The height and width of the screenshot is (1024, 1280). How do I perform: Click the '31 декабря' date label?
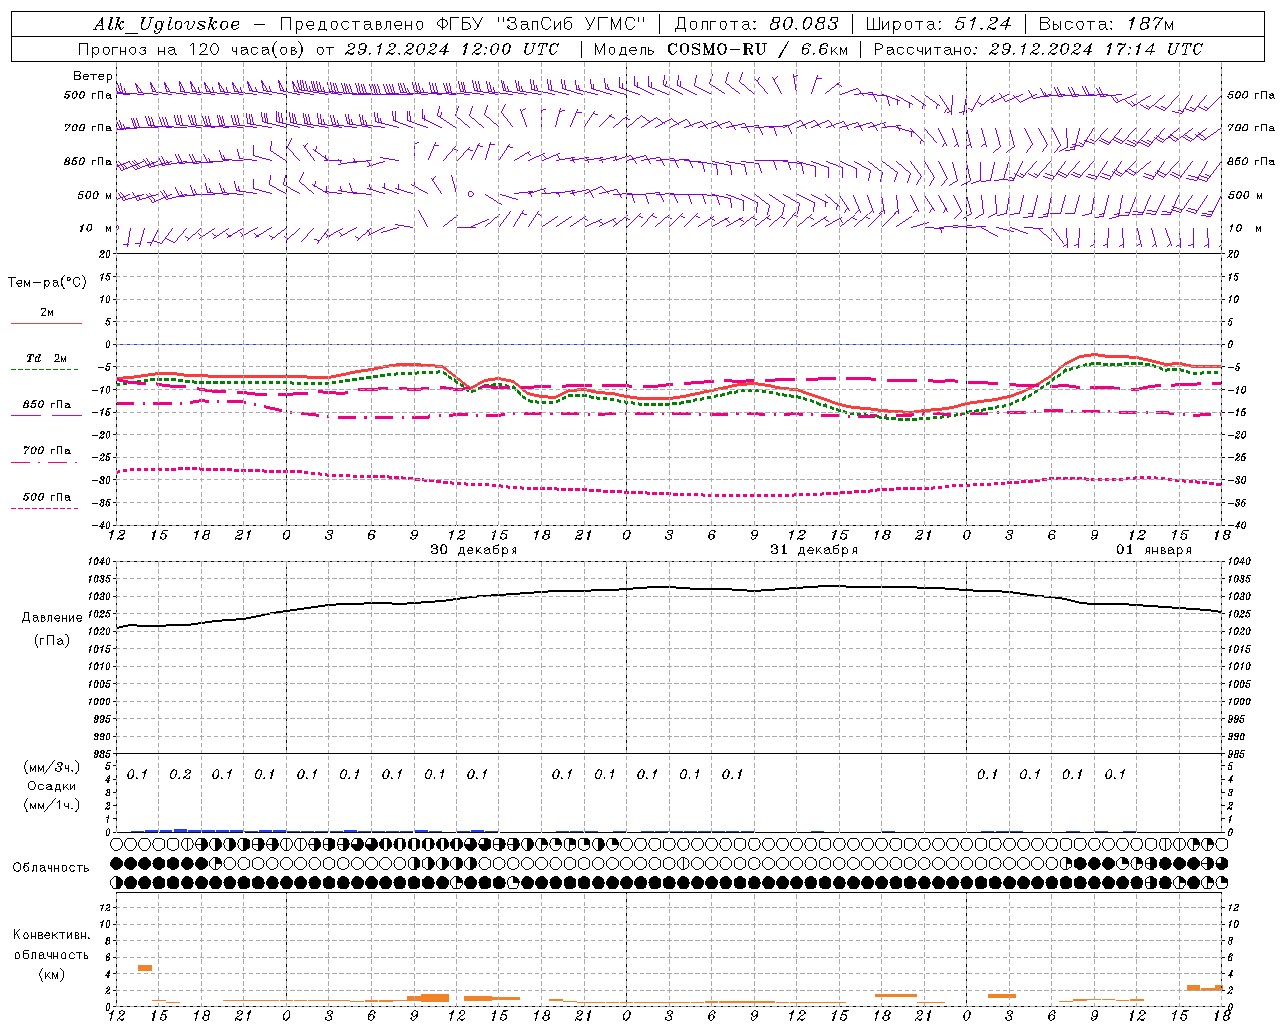(x=813, y=550)
